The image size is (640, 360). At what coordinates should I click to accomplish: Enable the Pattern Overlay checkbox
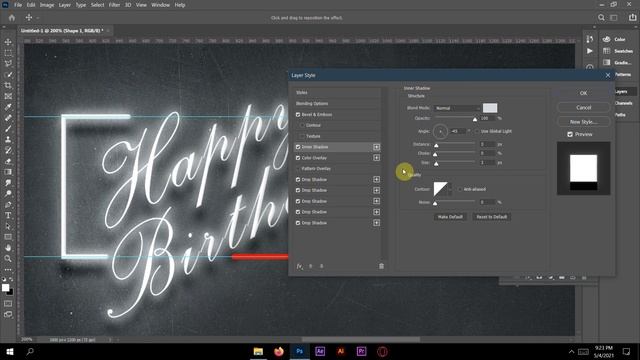(x=298, y=169)
